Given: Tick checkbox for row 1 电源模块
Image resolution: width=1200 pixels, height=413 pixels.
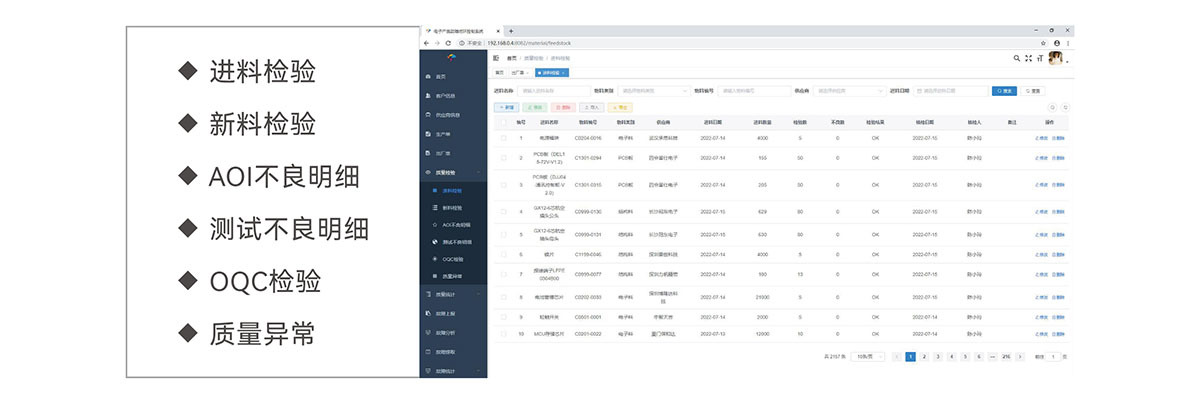Looking at the screenshot, I should click(504, 138).
